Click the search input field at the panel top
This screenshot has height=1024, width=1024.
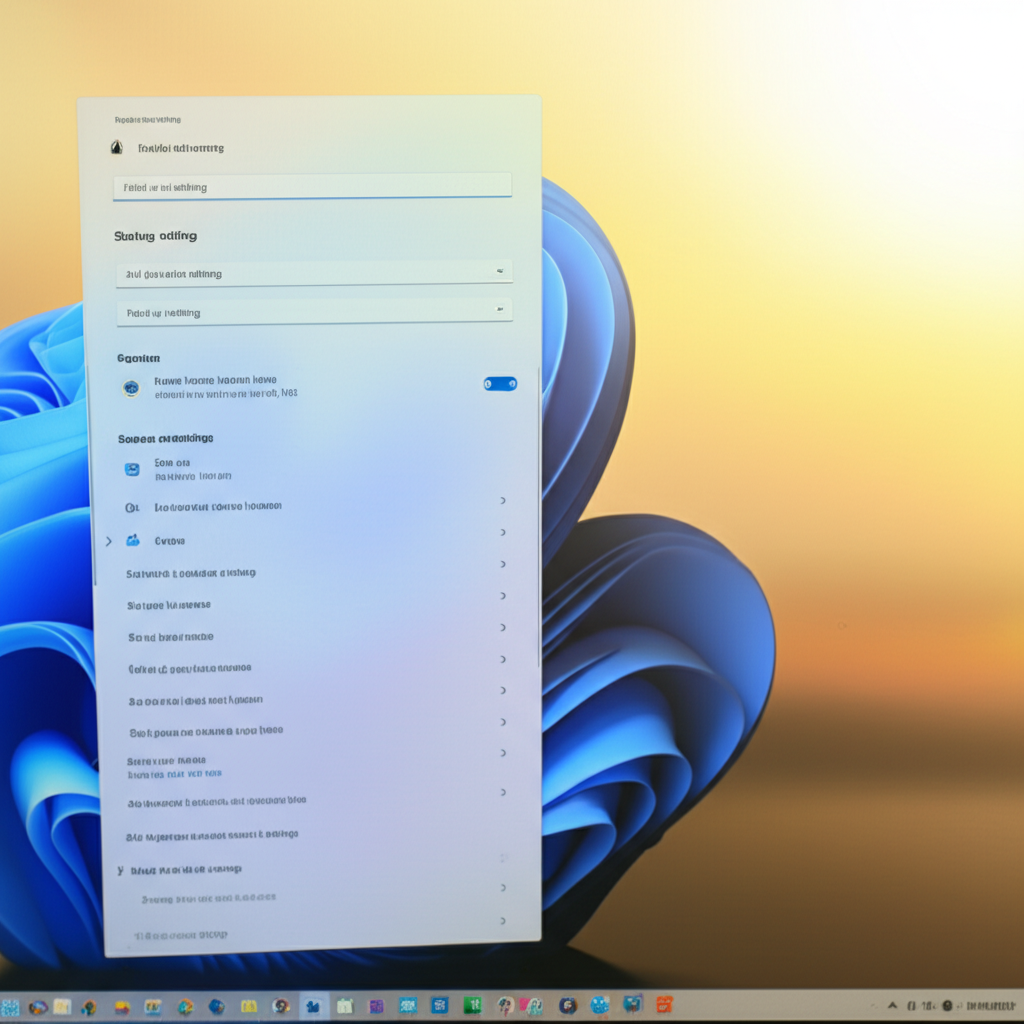click(312, 187)
